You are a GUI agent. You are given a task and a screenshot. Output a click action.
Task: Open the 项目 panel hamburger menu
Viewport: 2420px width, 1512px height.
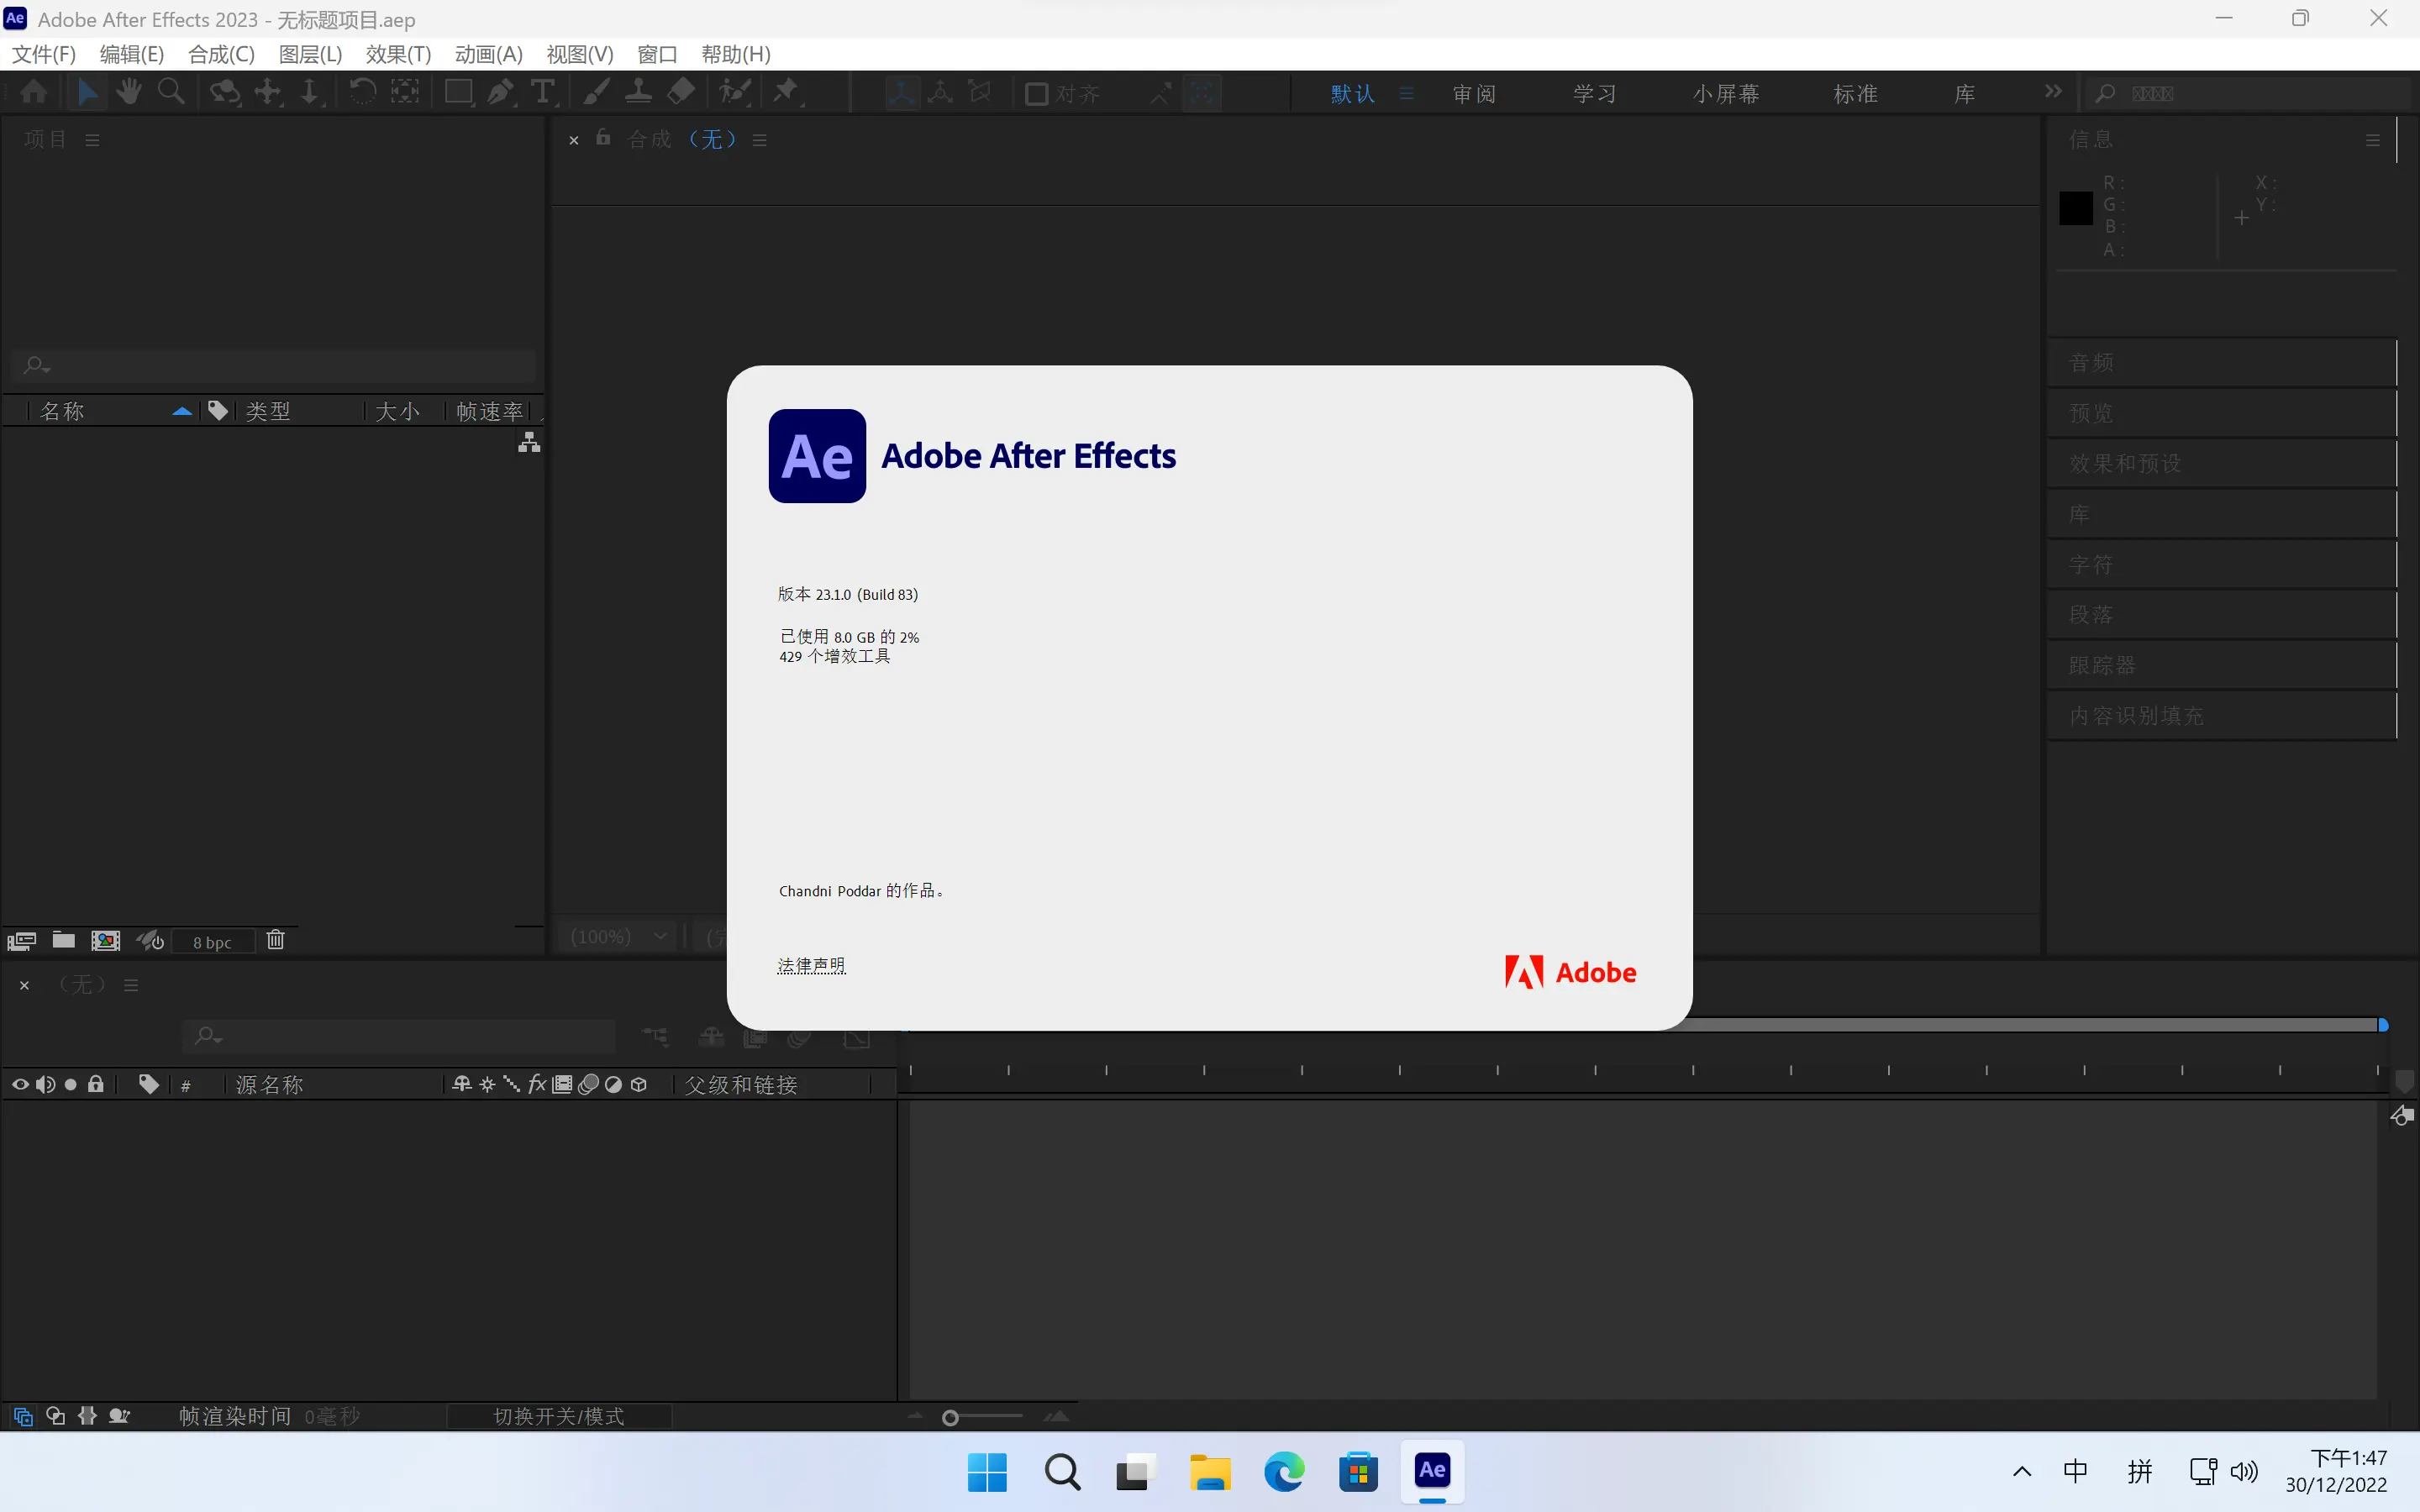93,140
